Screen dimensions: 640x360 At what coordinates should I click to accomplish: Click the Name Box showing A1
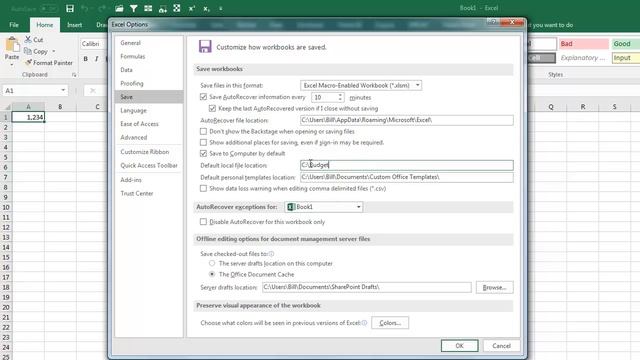coord(31,90)
